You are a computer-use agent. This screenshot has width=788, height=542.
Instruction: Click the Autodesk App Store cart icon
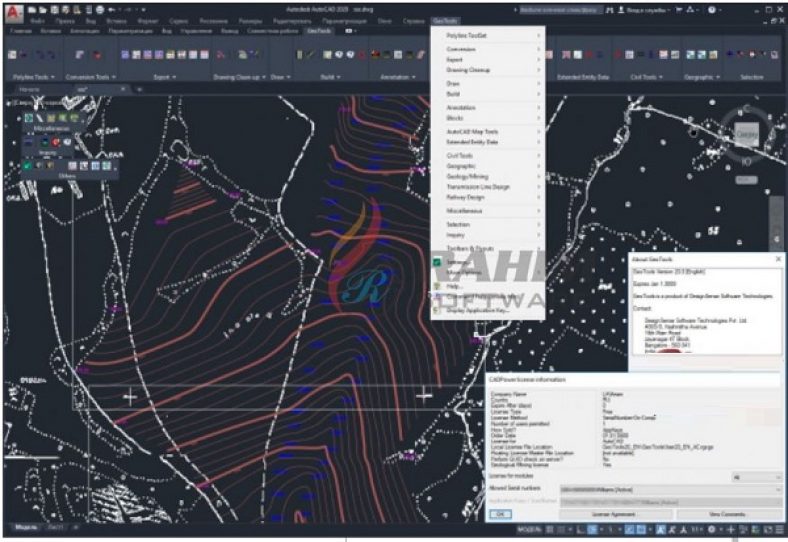coord(678,10)
